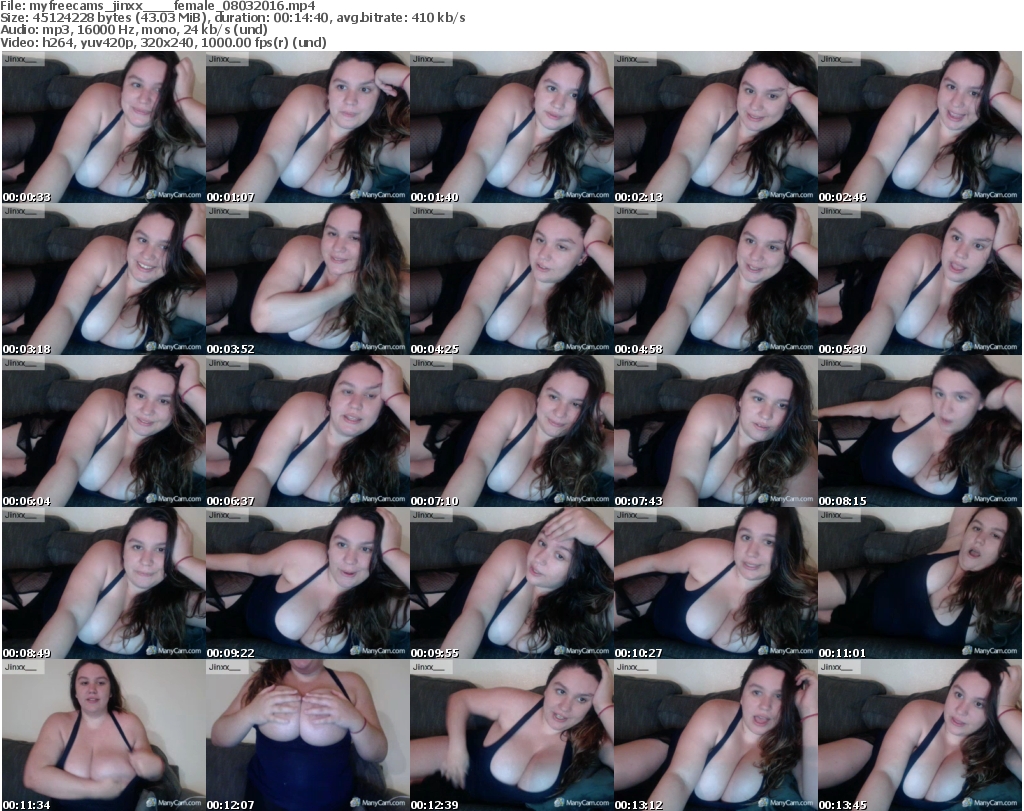
Task: Open the frame at 00:11:01
Action: point(919,583)
